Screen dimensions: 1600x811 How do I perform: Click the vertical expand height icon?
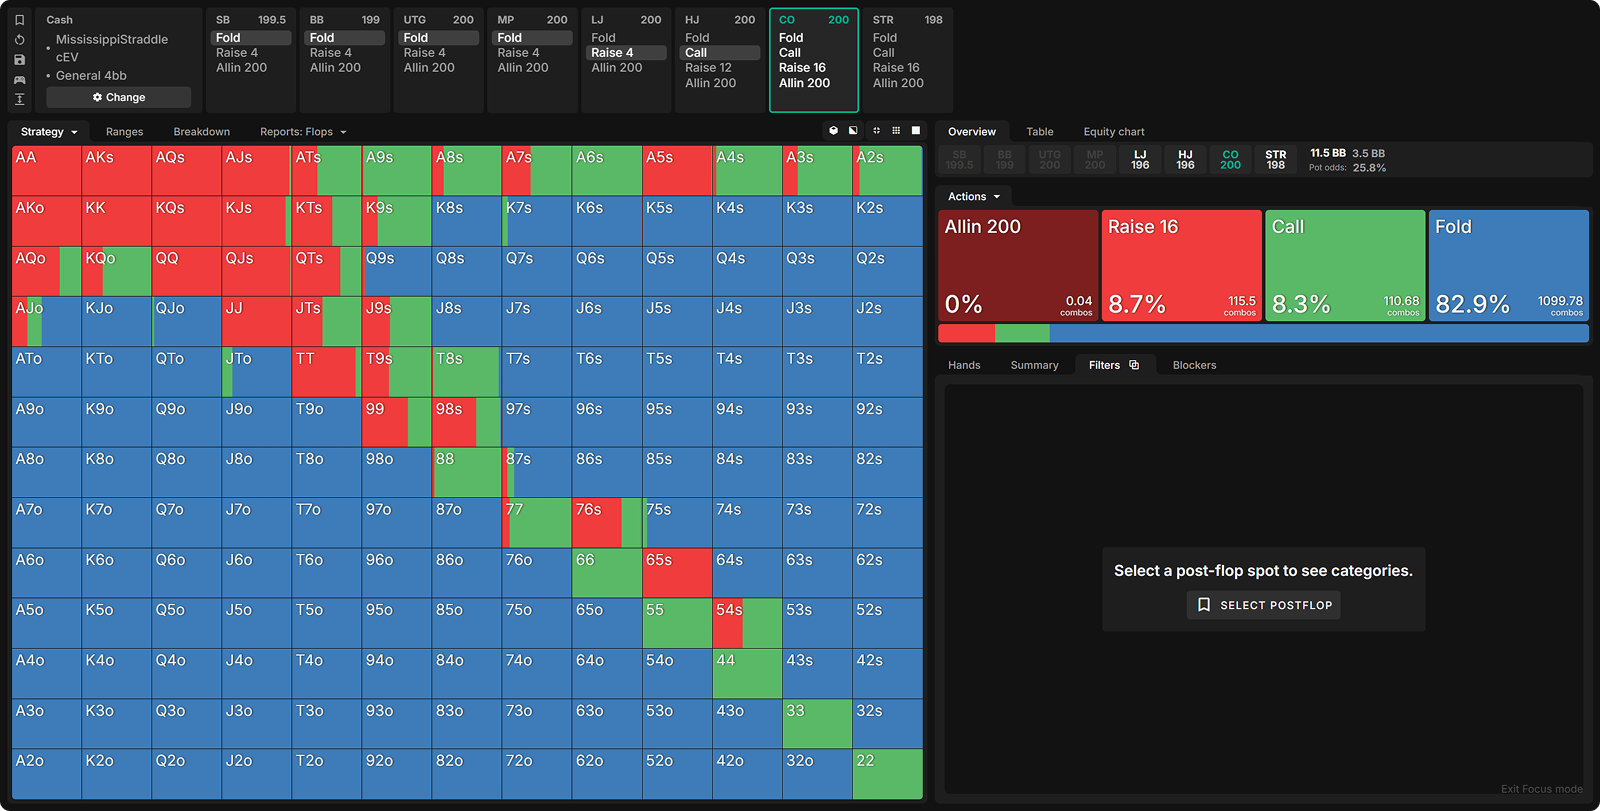click(19, 99)
